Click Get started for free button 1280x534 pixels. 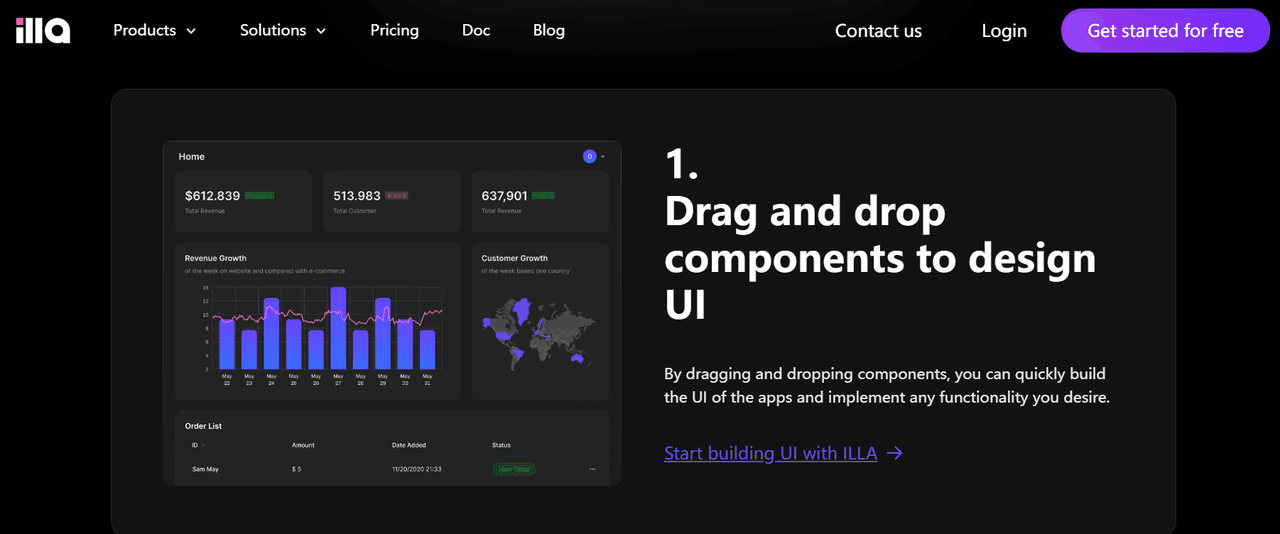(1165, 31)
